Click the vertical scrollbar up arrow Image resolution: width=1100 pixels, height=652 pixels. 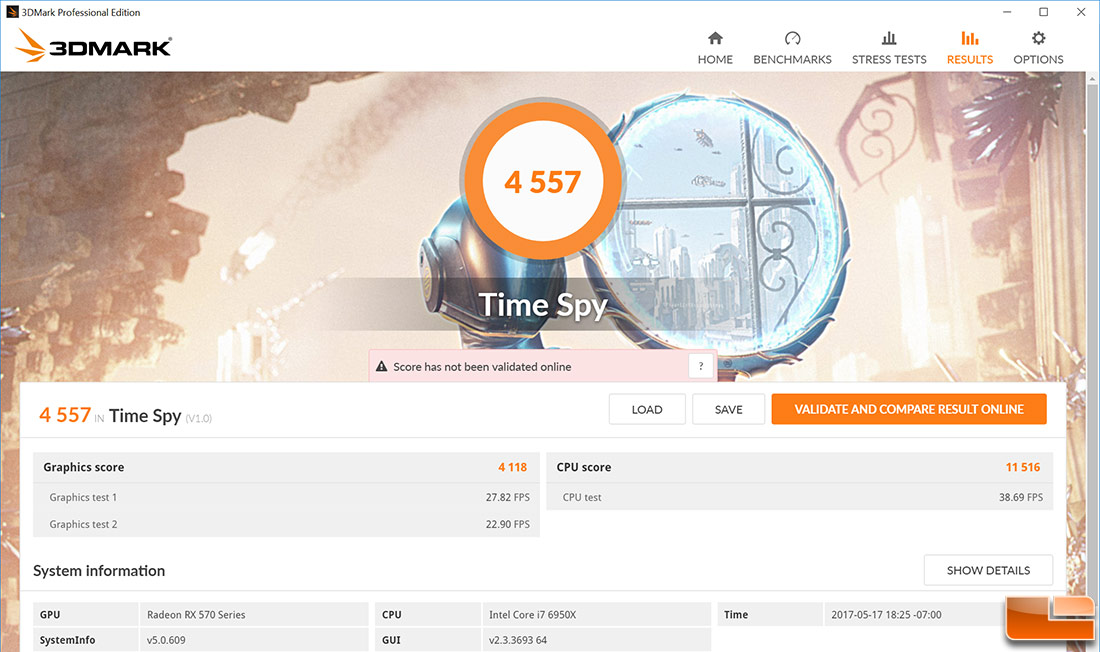click(1093, 79)
